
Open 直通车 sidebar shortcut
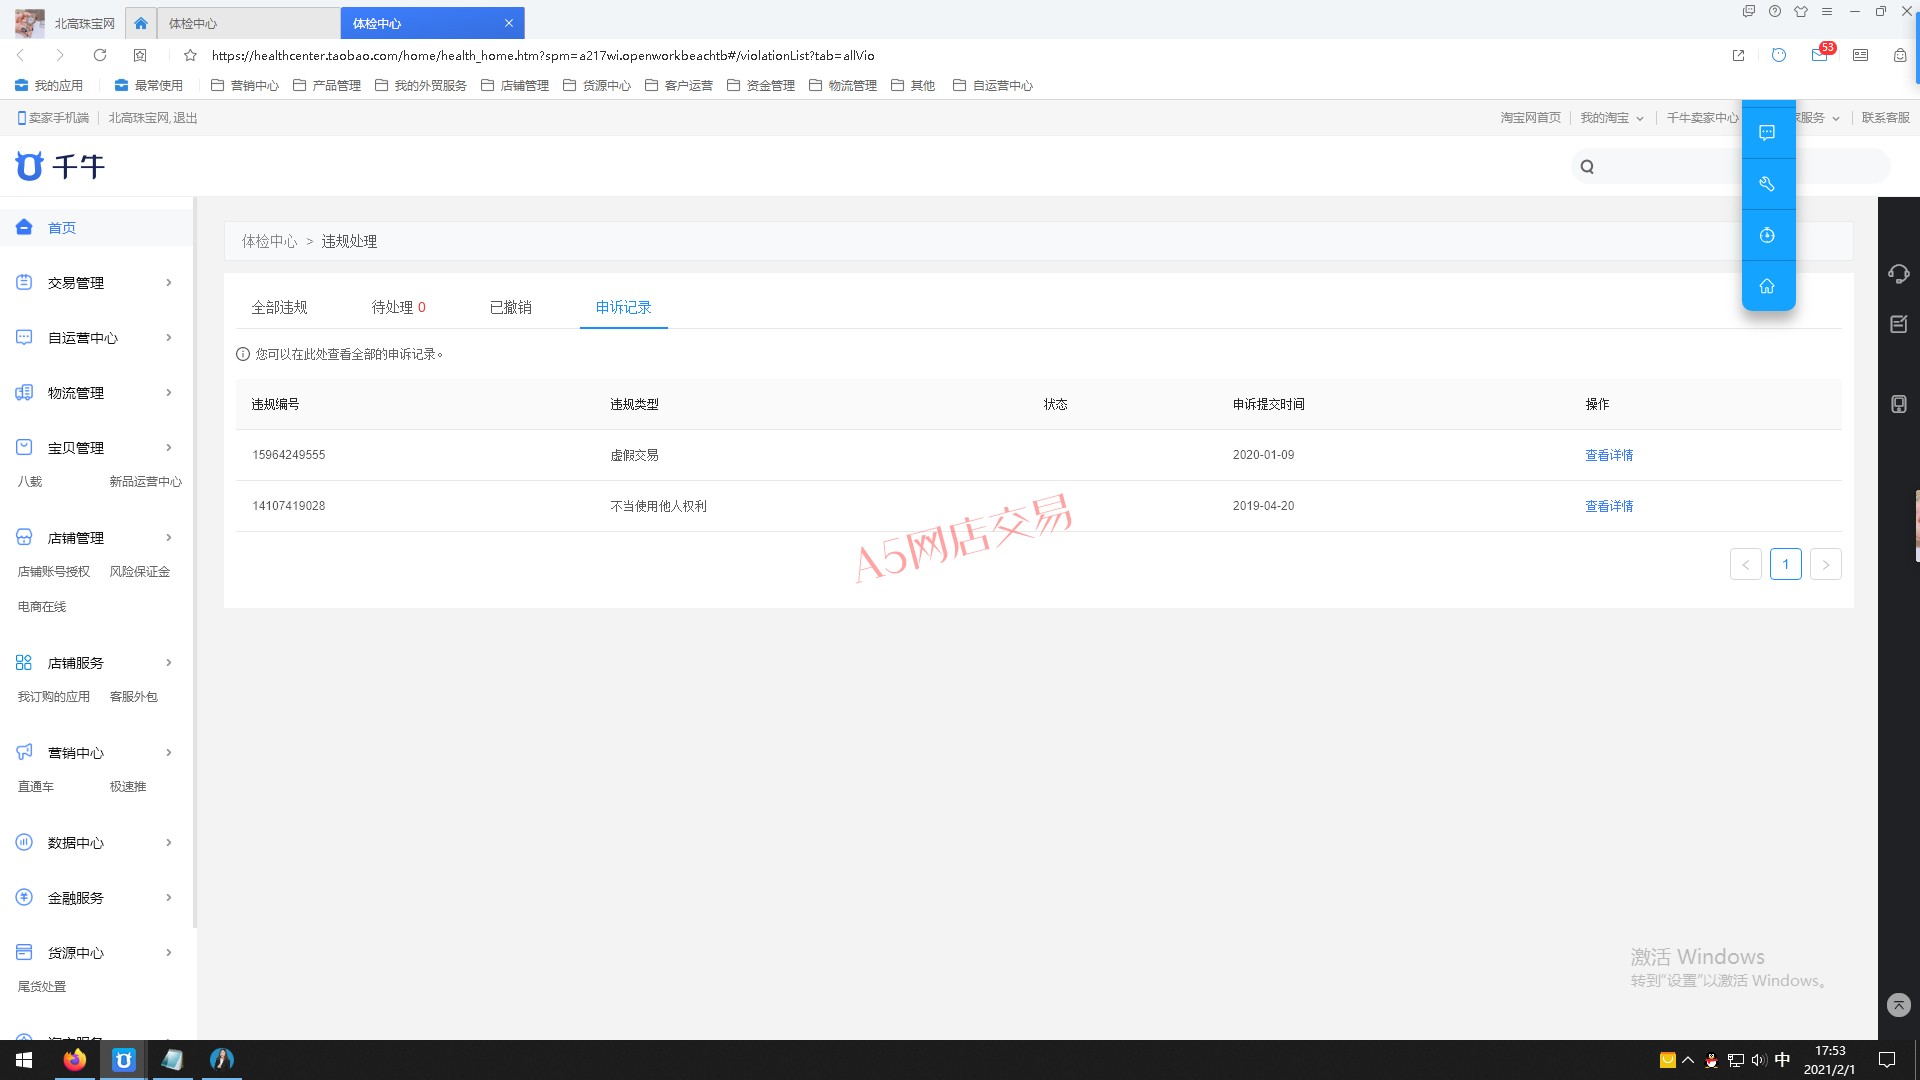(36, 787)
